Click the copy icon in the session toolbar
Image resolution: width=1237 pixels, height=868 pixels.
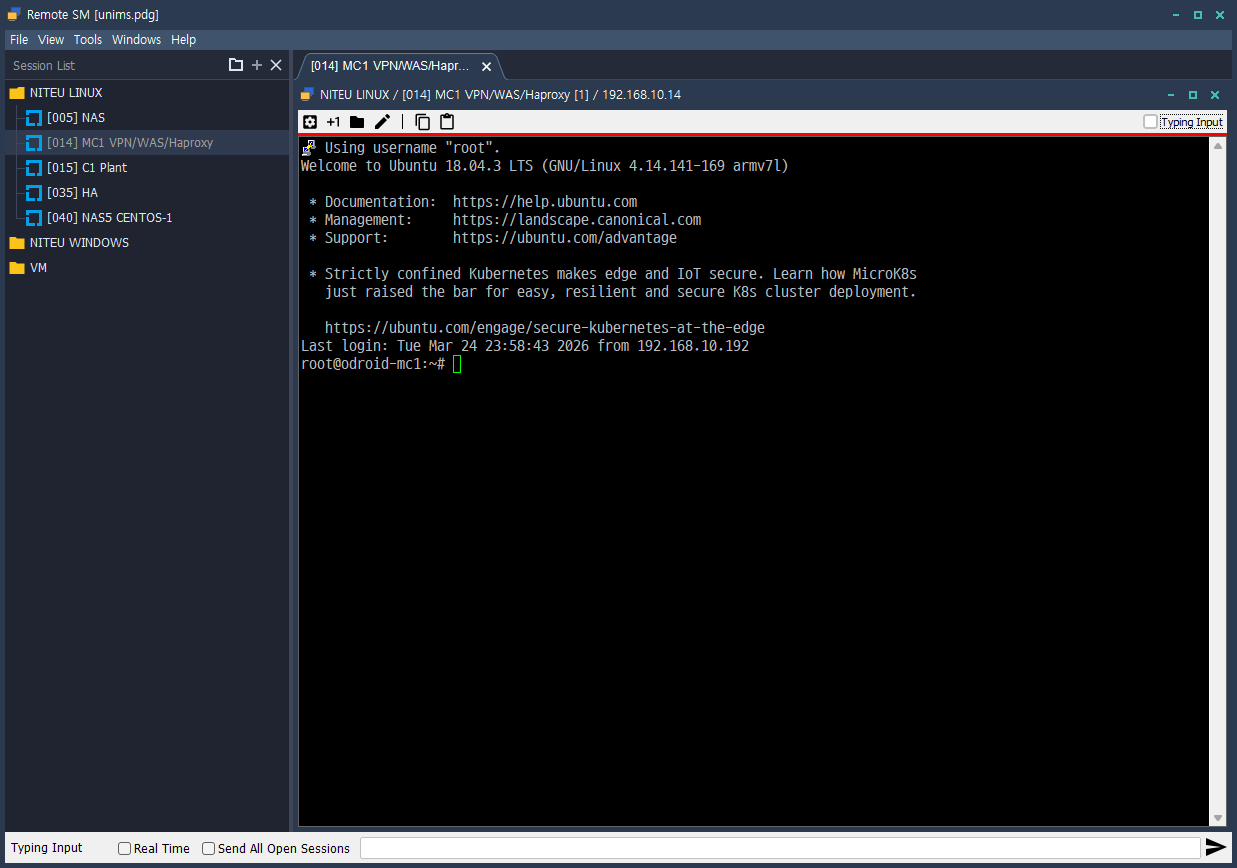click(422, 121)
